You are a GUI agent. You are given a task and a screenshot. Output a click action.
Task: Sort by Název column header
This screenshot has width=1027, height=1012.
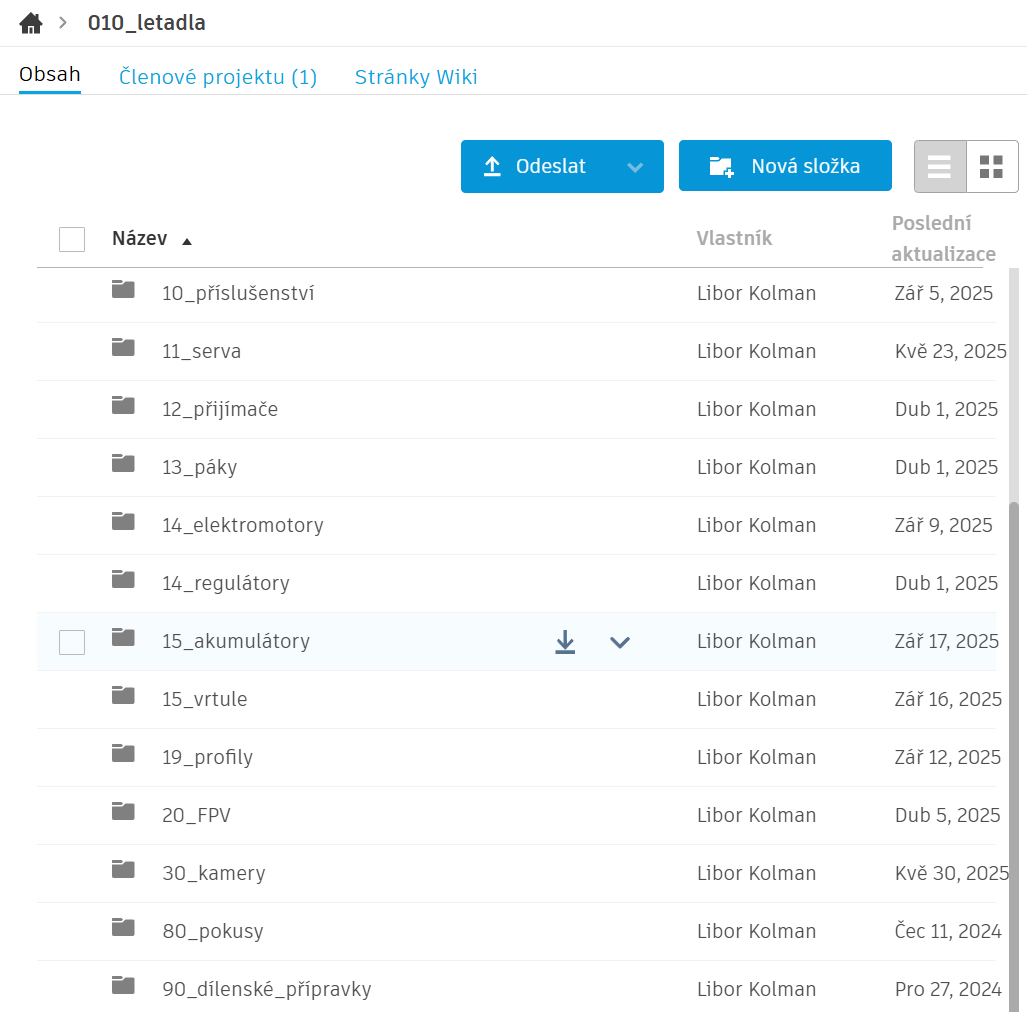[140, 239]
